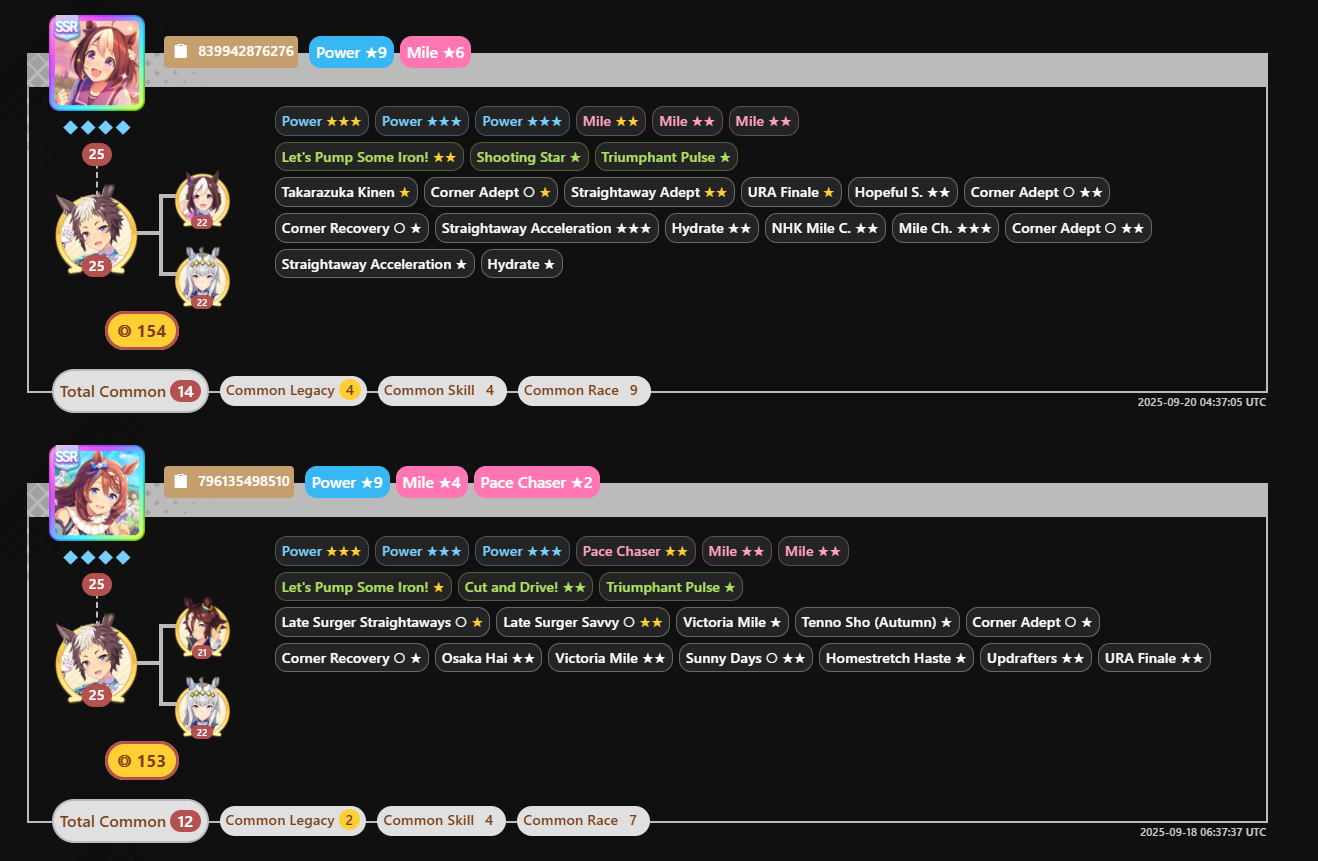Select the Late Surger Straightaways ○ ★ chip
This screenshot has height=861, width=1318.
pos(382,622)
